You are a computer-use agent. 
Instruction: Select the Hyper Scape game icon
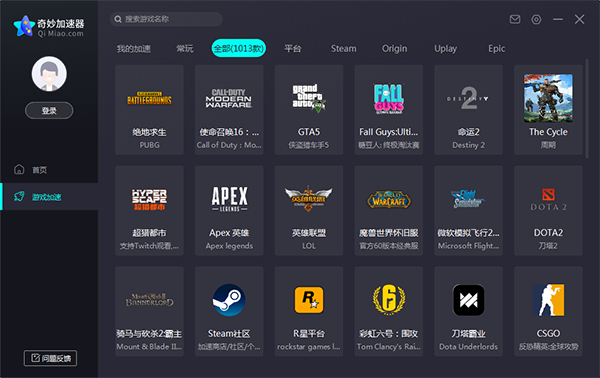149,199
